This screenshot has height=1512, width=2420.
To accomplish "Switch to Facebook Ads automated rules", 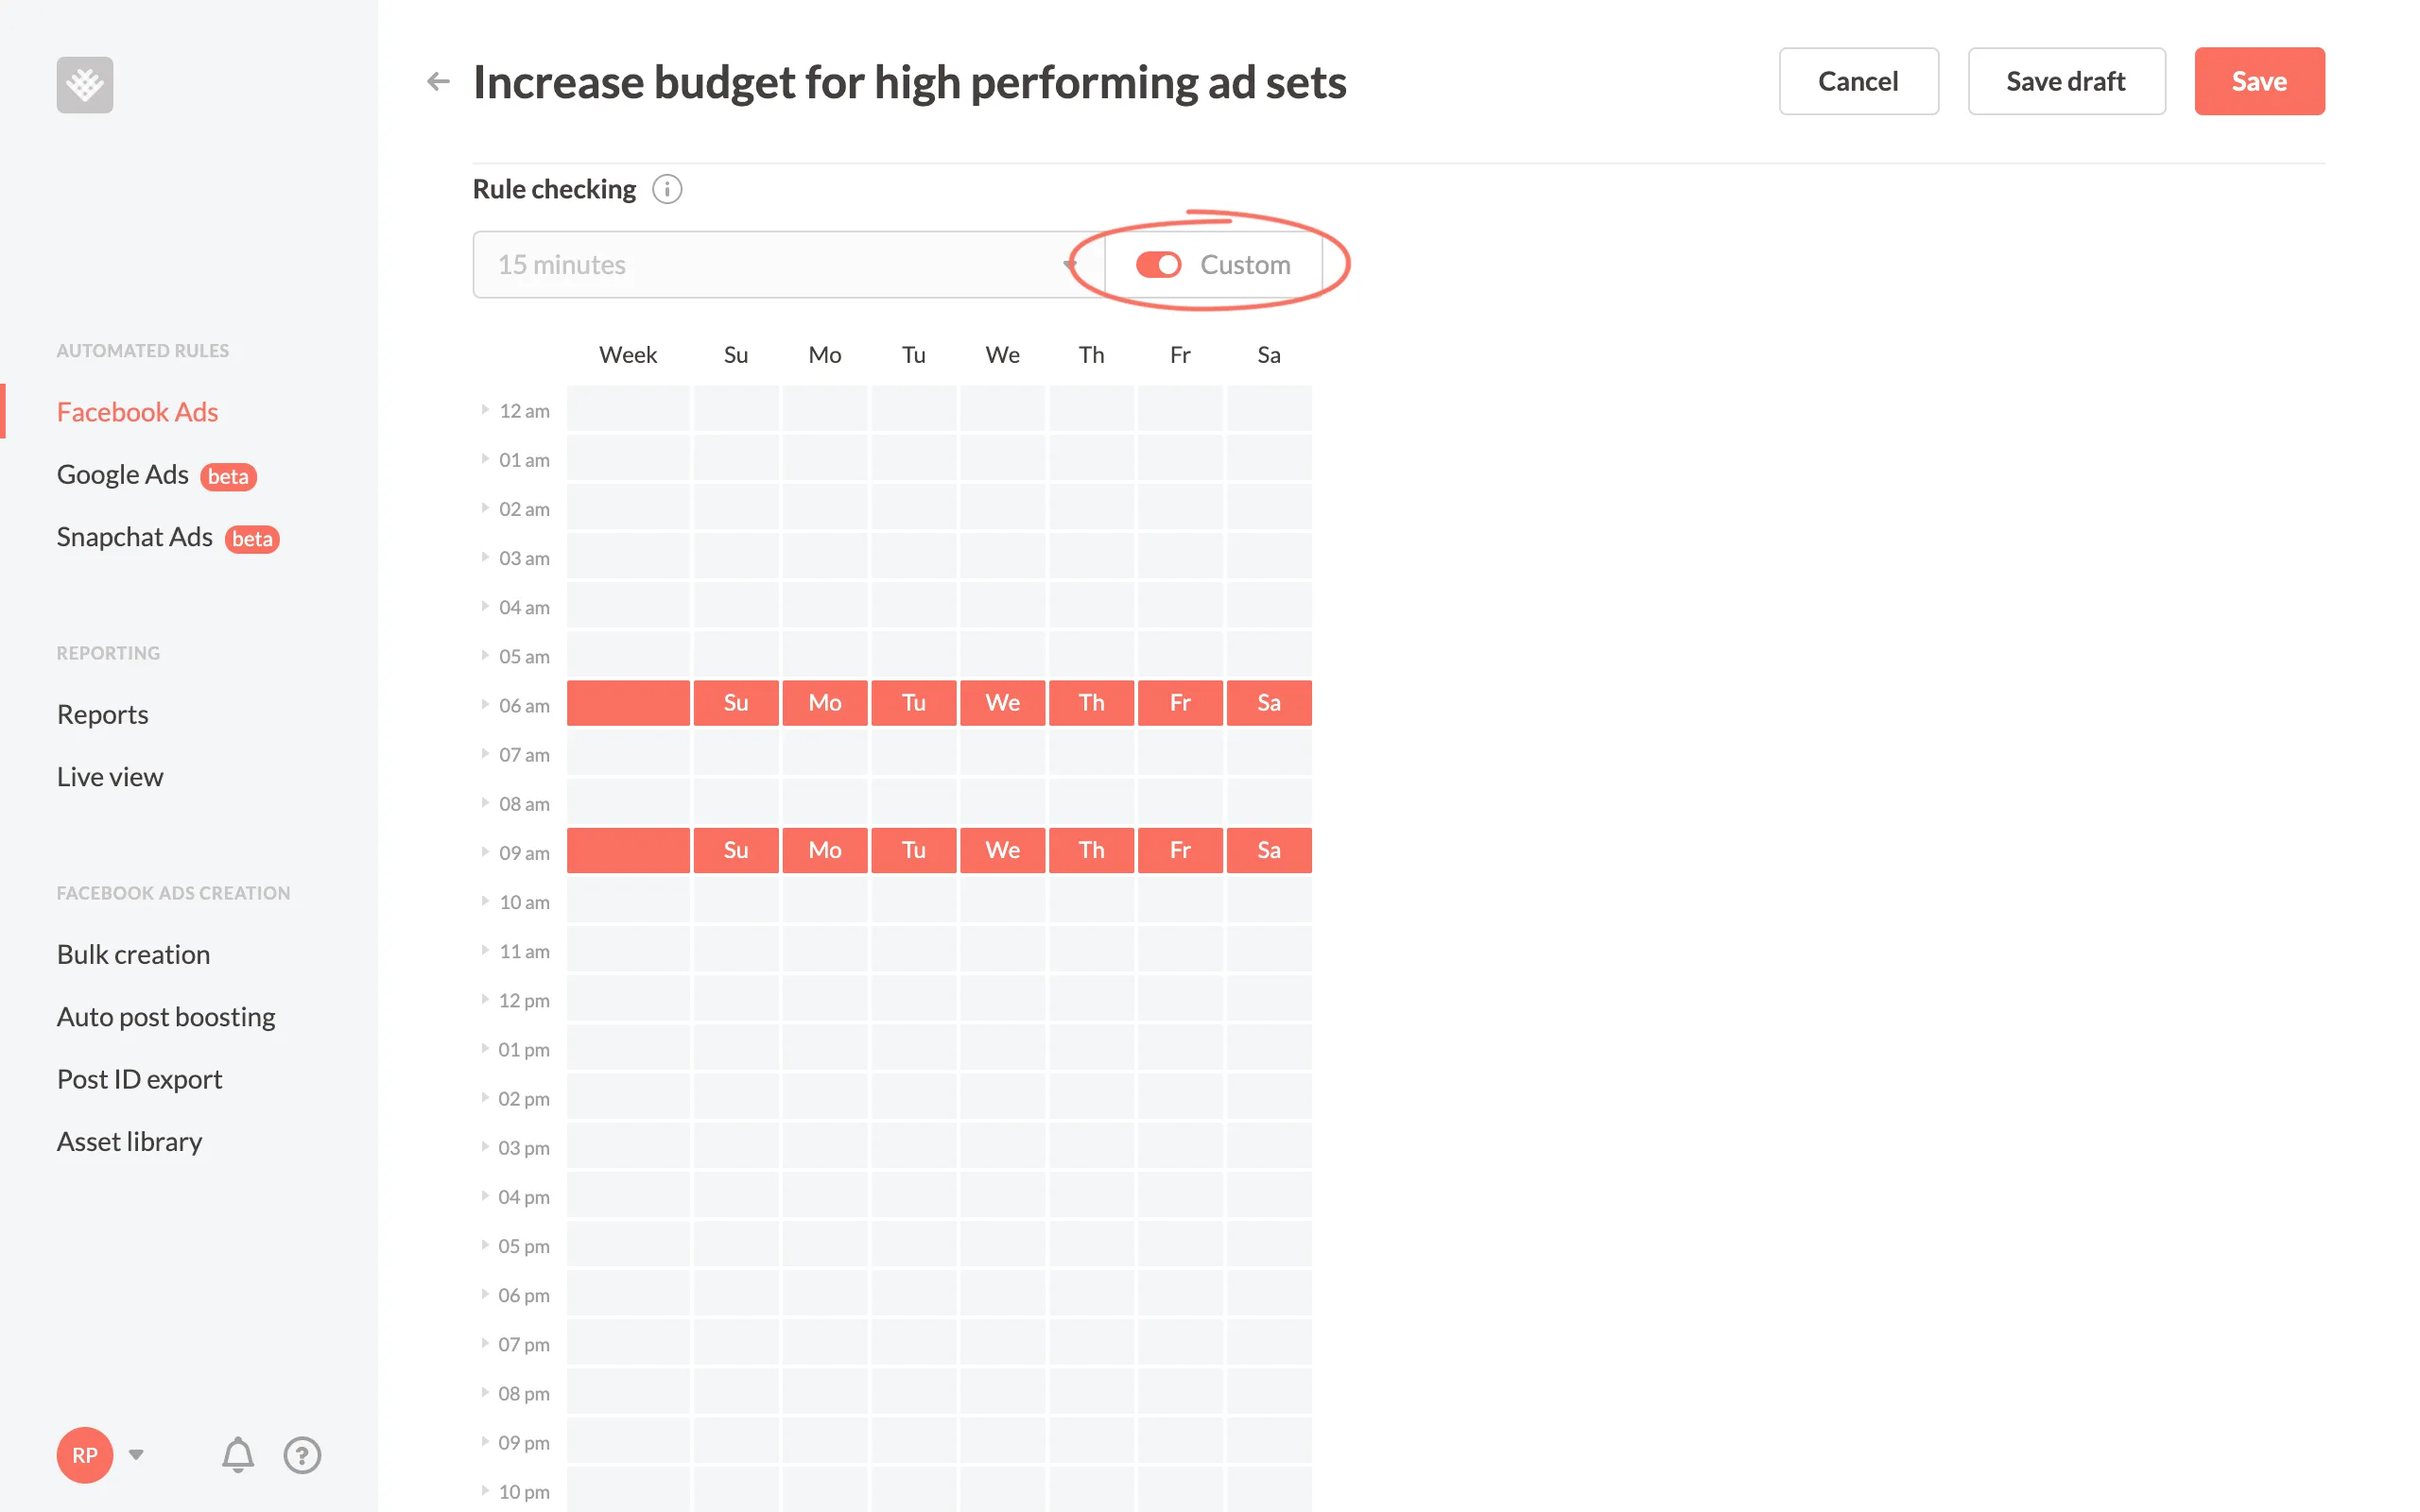I will coord(137,411).
